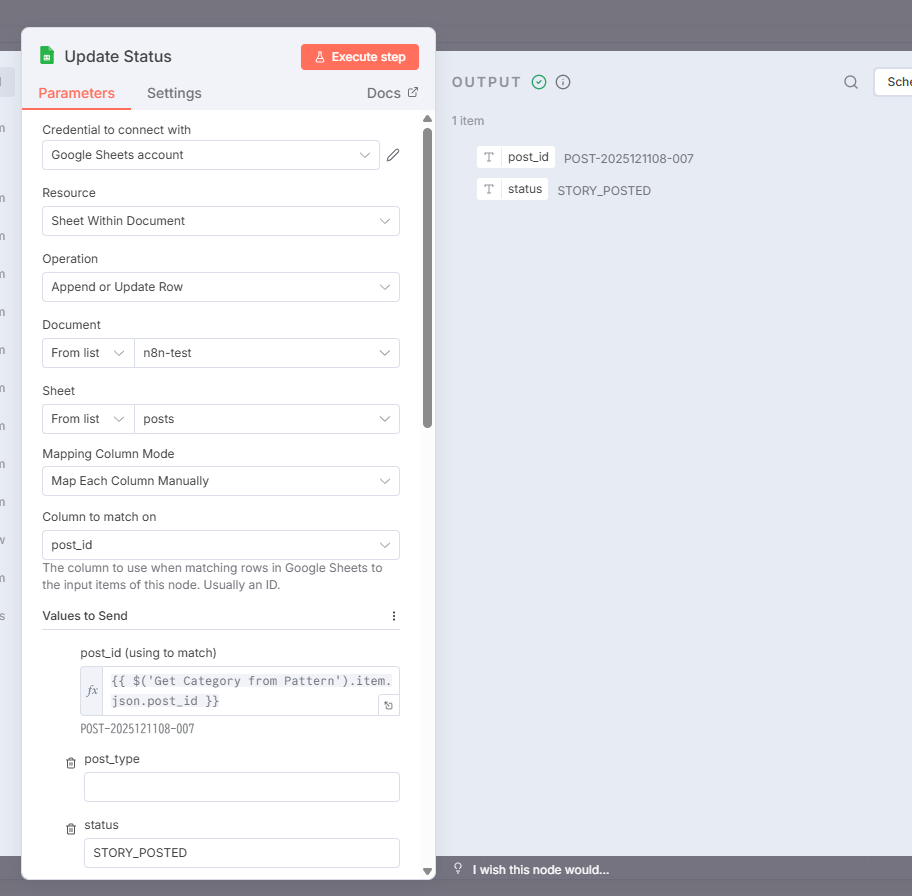Delete the post_type field with trash icon
This screenshot has height=896, width=912.
[71, 763]
